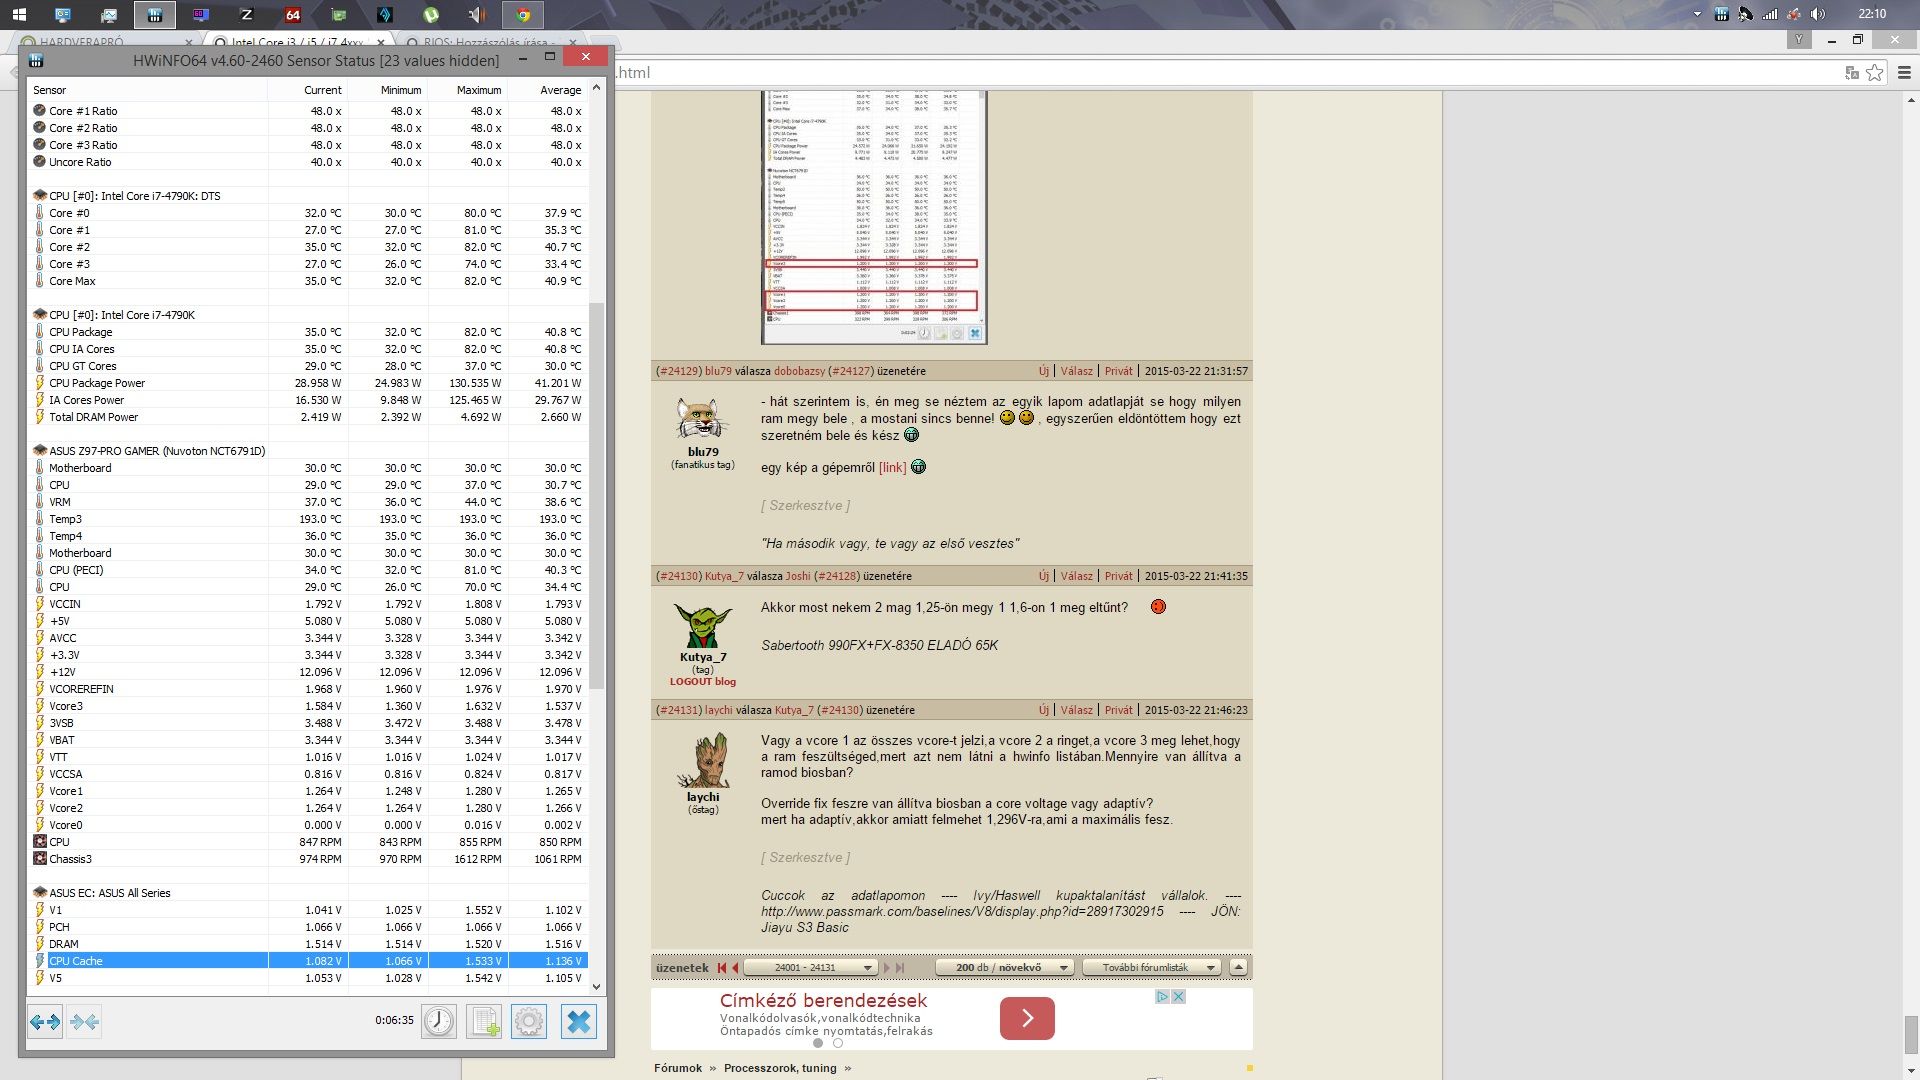The width and height of the screenshot is (1920, 1080).
Task: Close the ad with its X icon
Action: point(1178,997)
